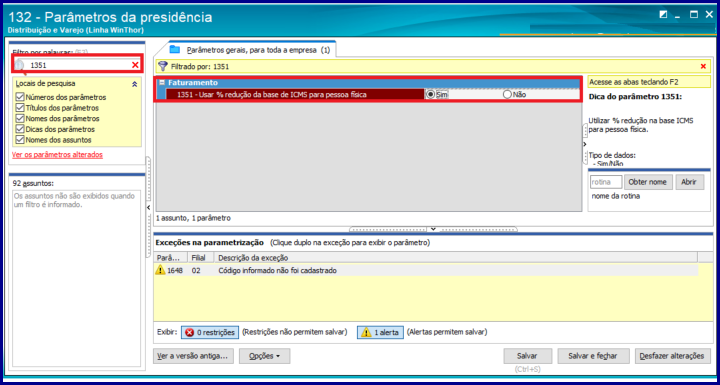Click the warning icon on exception 1648

(160, 270)
